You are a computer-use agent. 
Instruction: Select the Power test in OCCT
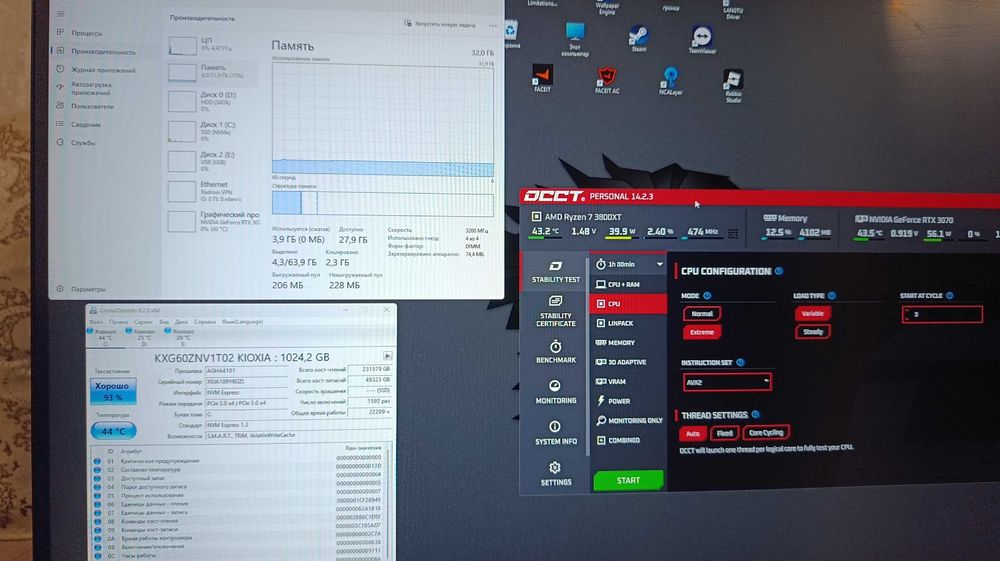coord(628,401)
